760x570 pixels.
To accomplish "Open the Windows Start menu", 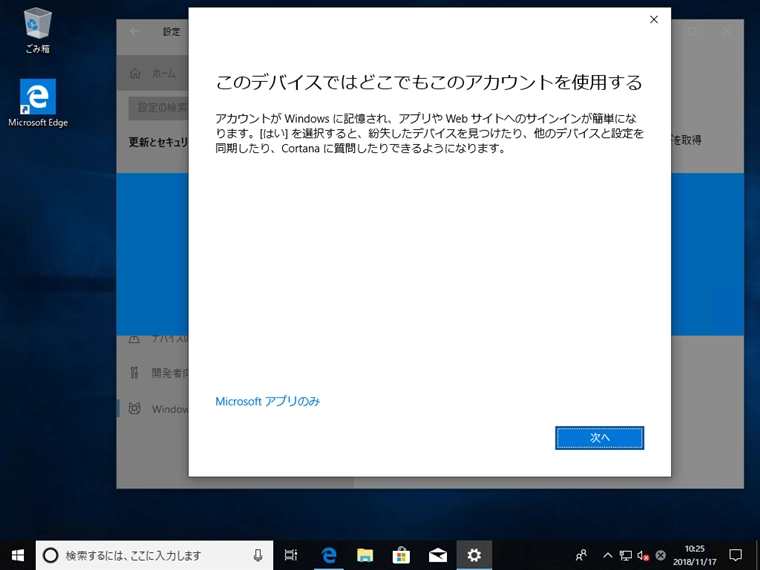I will [x=17, y=555].
